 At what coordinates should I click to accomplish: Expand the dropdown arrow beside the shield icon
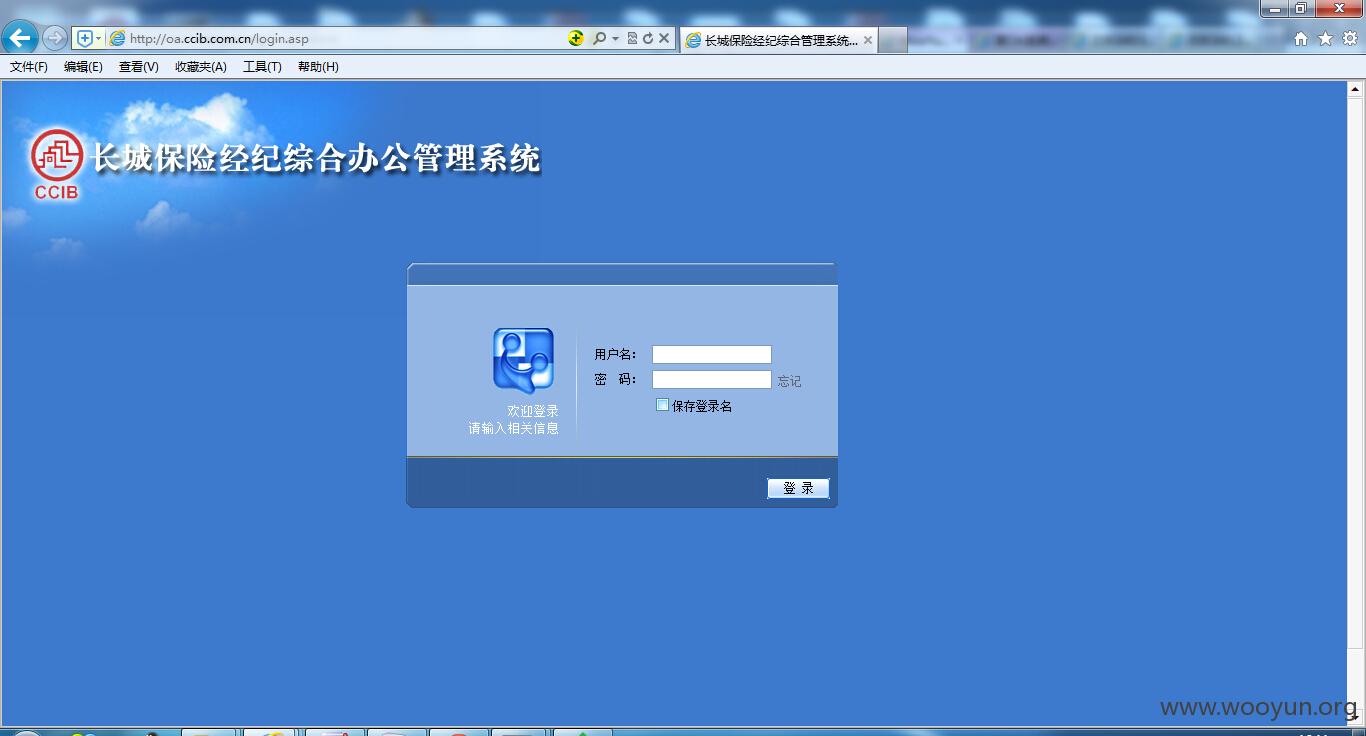(98, 38)
